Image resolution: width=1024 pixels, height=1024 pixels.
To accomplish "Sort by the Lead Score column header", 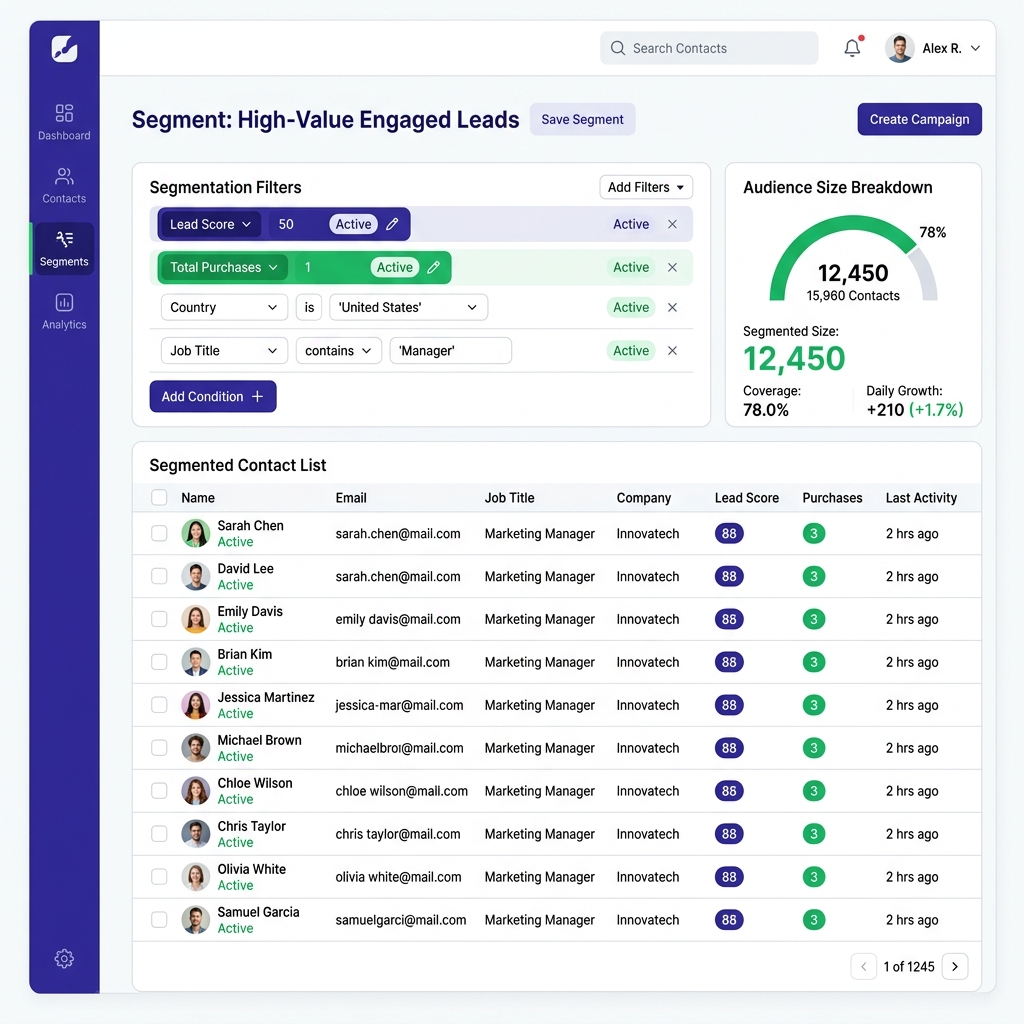I will (x=746, y=498).
